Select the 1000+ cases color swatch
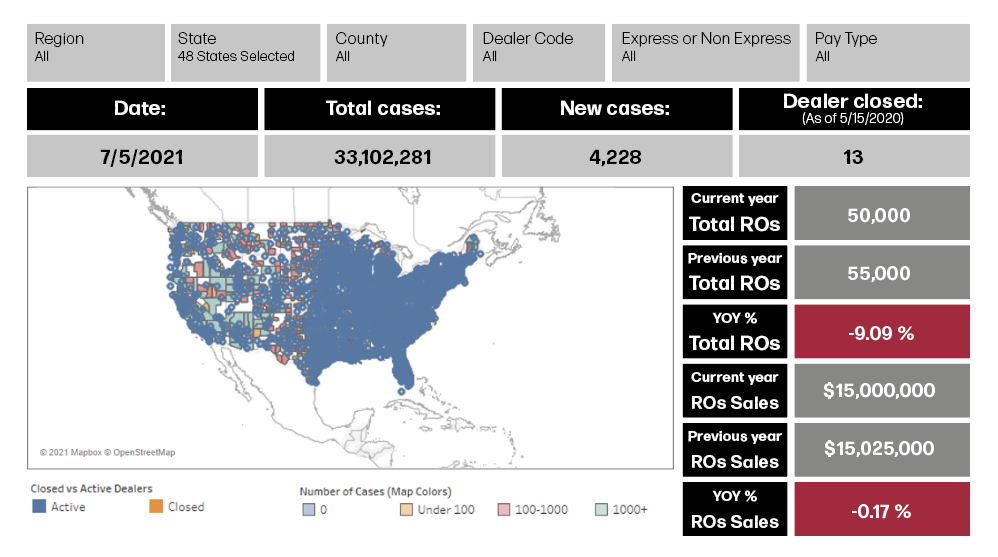998x557 pixels. (601, 510)
